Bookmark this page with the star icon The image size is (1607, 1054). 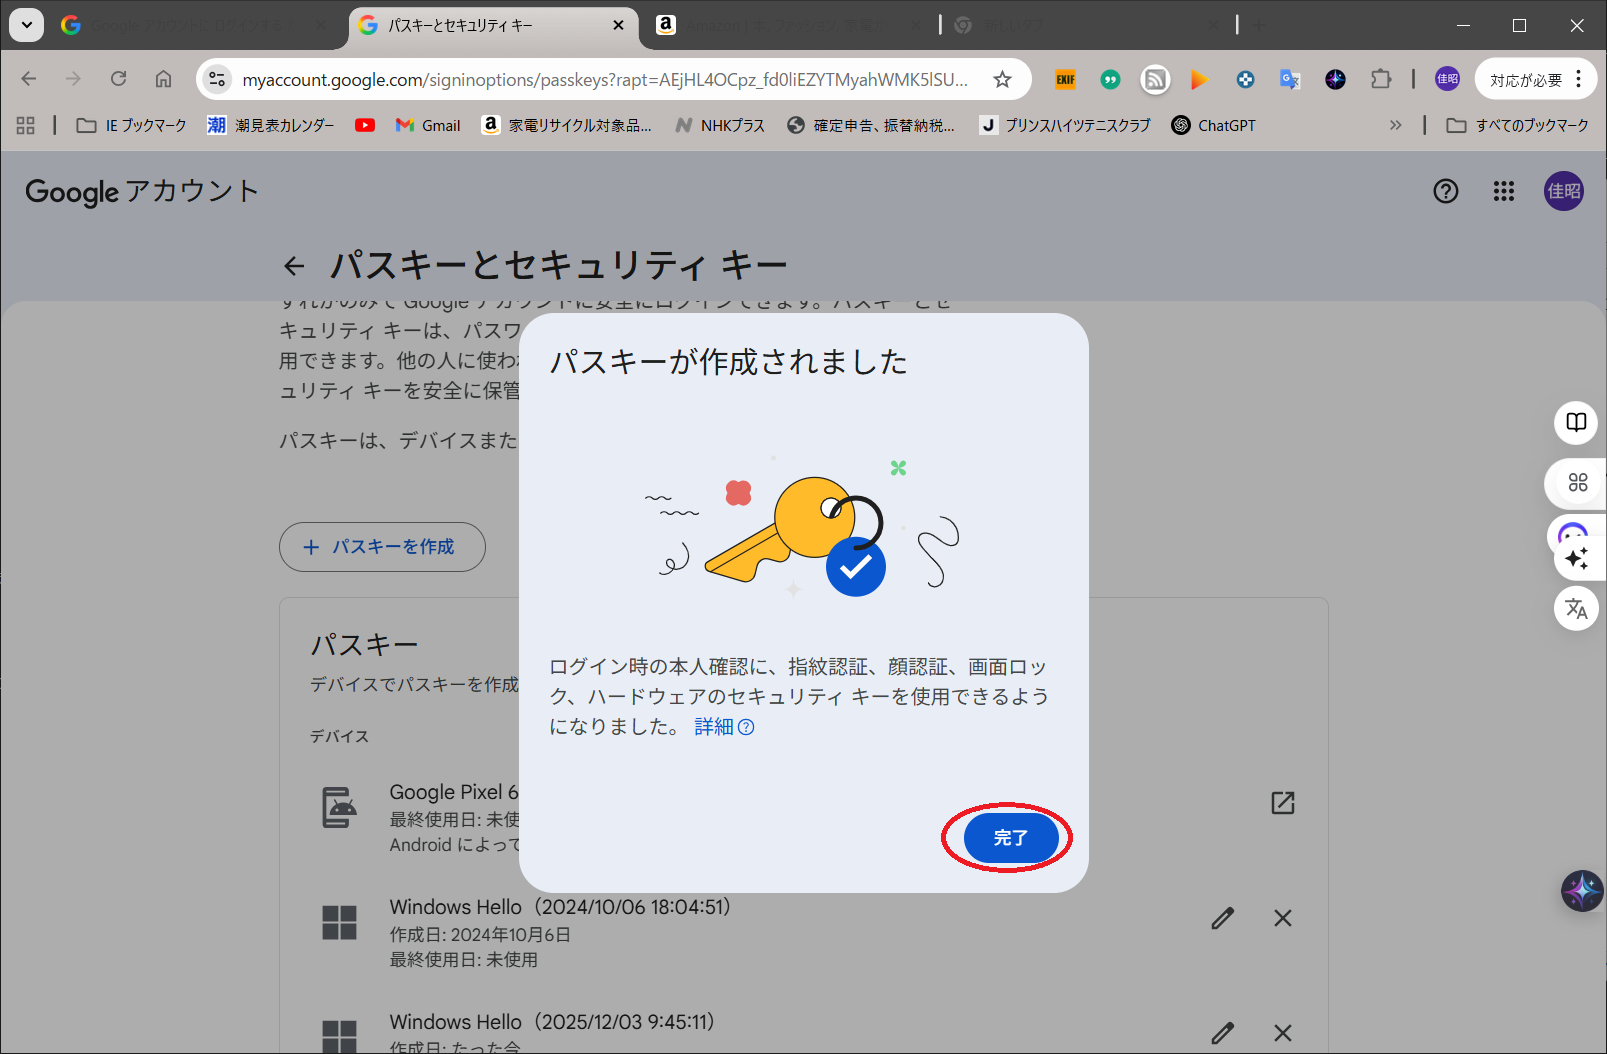tap(1002, 79)
